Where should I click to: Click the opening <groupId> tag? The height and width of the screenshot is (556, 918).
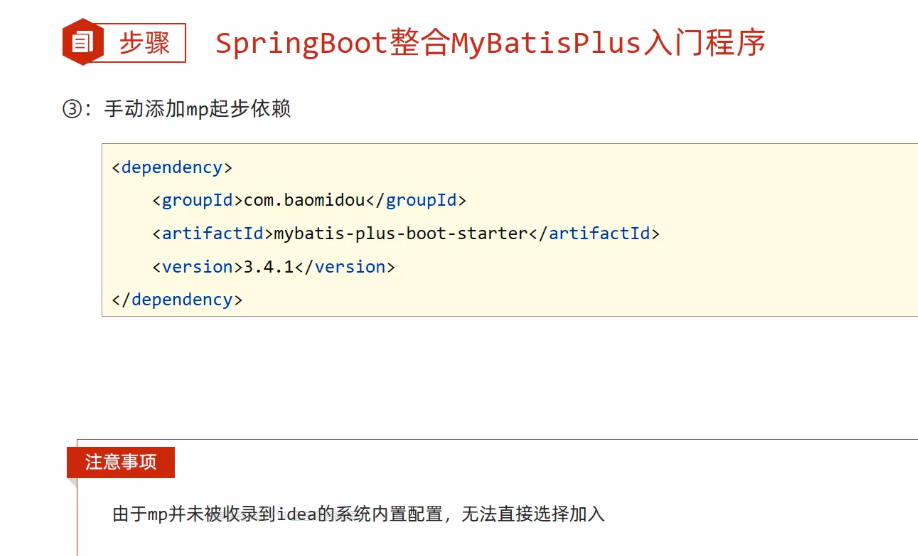(197, 200)
